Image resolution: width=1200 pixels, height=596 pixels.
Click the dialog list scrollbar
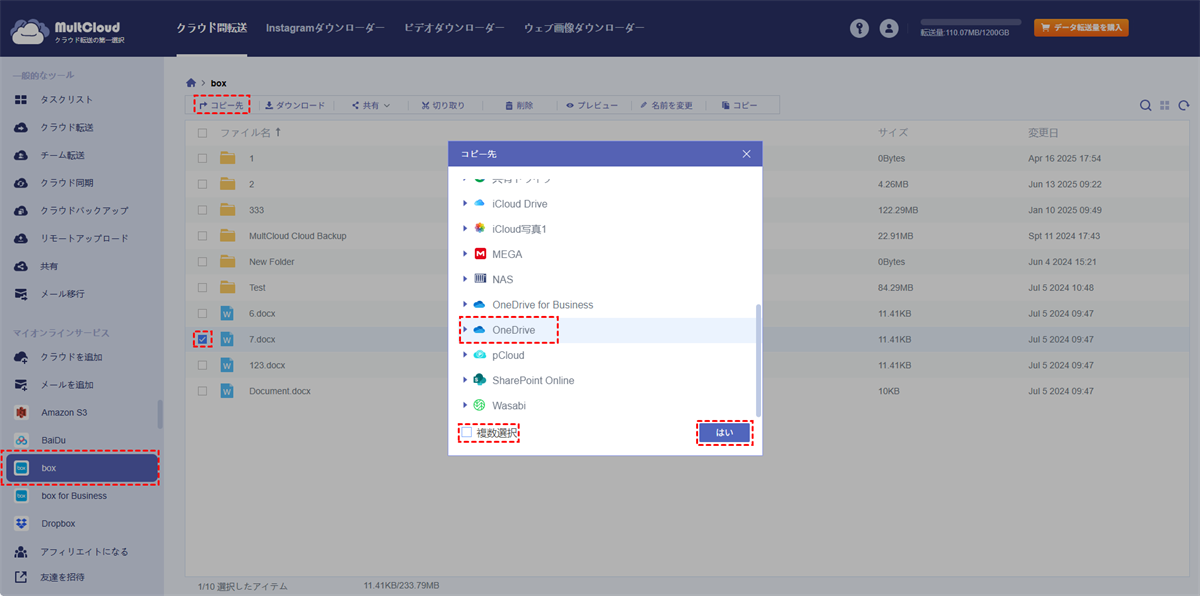[x=758, y=360]
